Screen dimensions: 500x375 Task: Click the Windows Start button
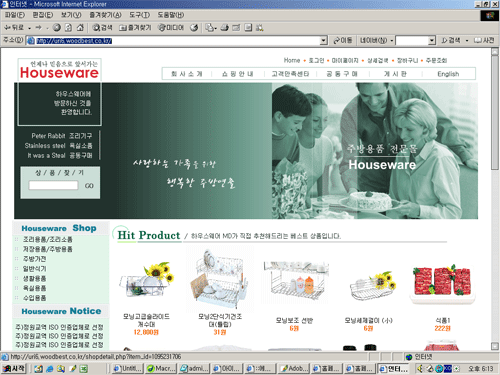[14, 369]
